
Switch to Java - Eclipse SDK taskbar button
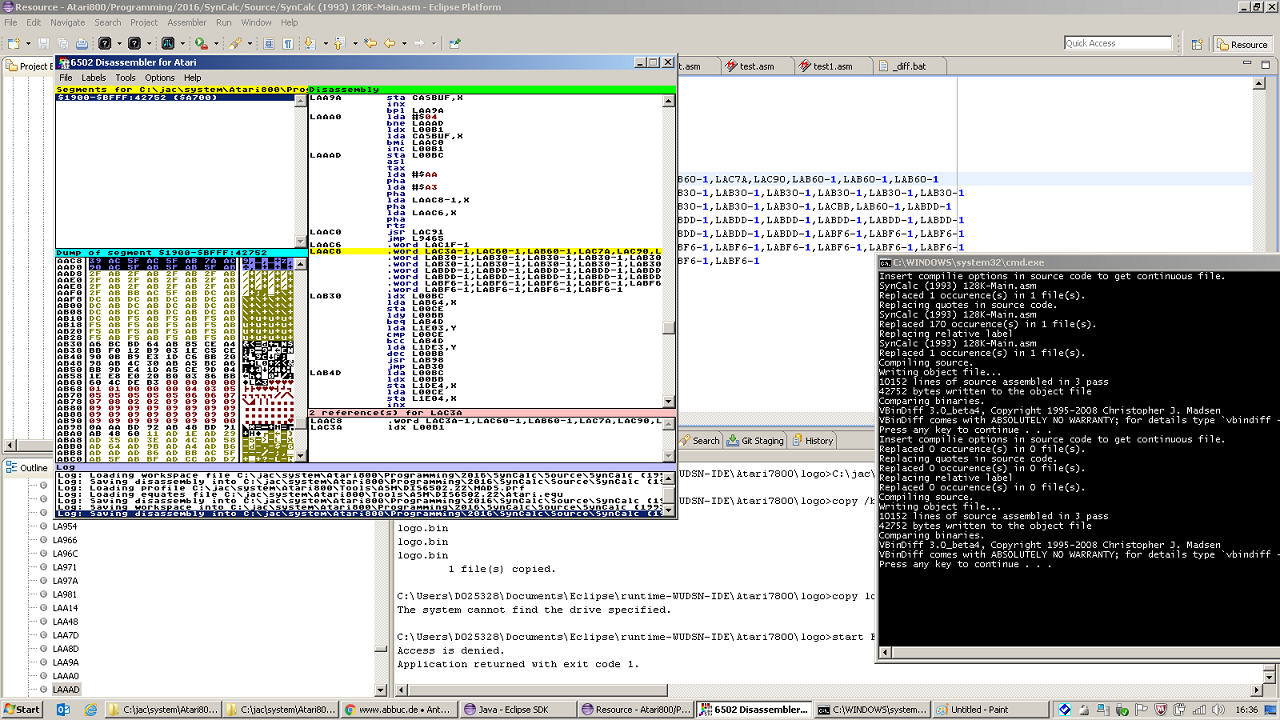pos(518,709)
